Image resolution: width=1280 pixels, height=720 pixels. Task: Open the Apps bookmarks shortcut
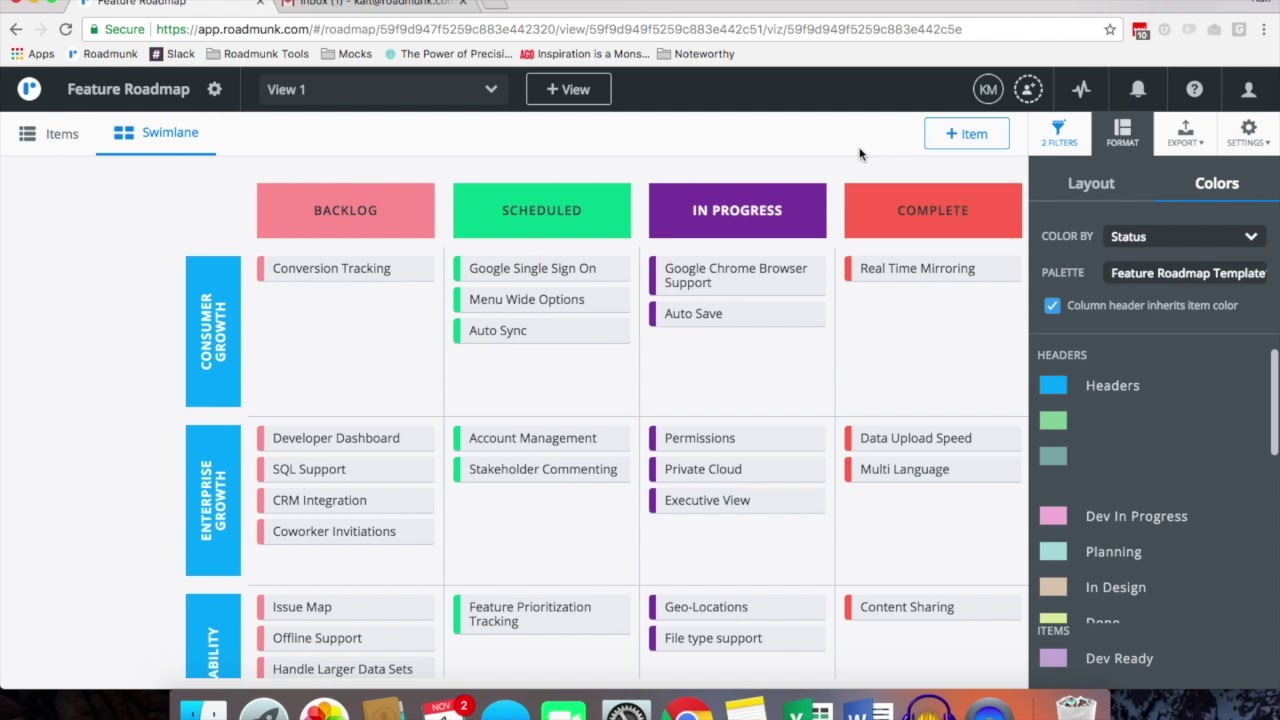[x=33, y=54]
